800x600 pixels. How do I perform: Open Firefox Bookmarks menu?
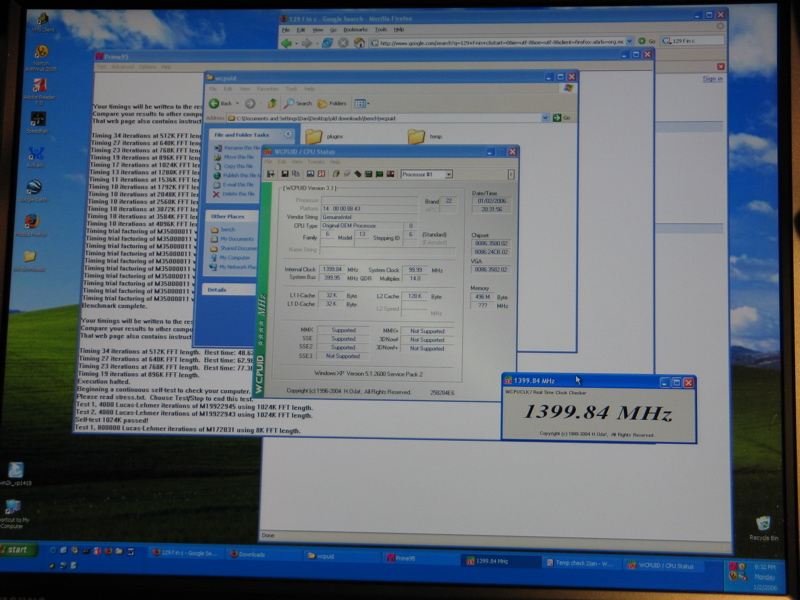point(355,30)
